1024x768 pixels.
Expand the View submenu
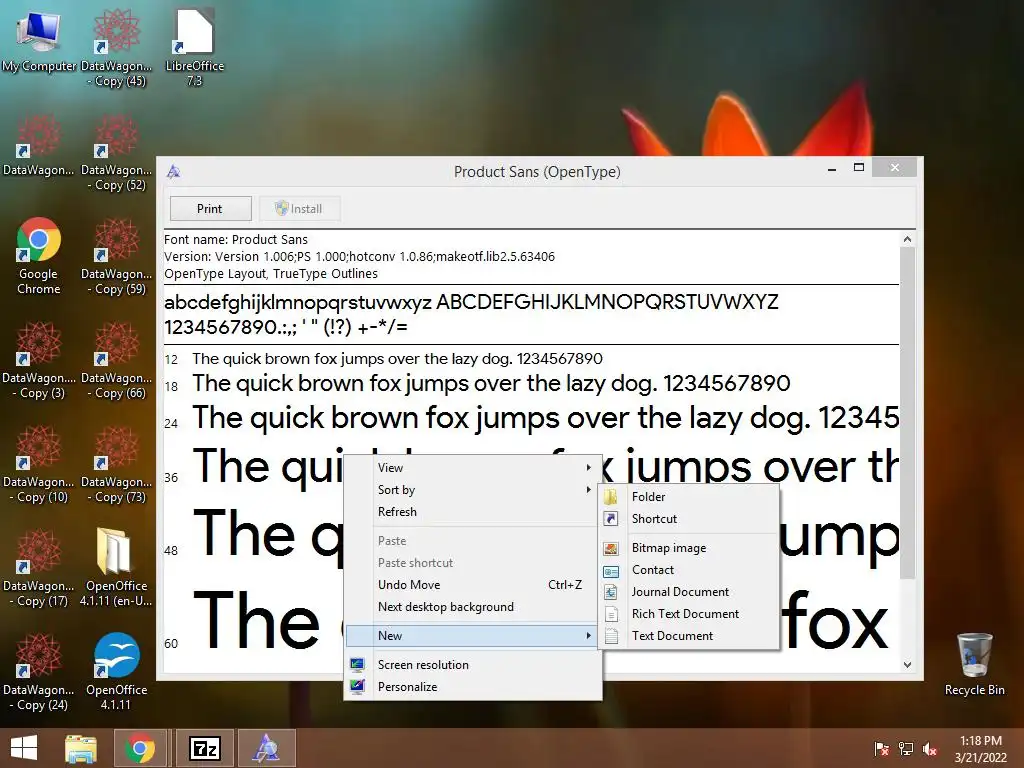pos(485,468)
